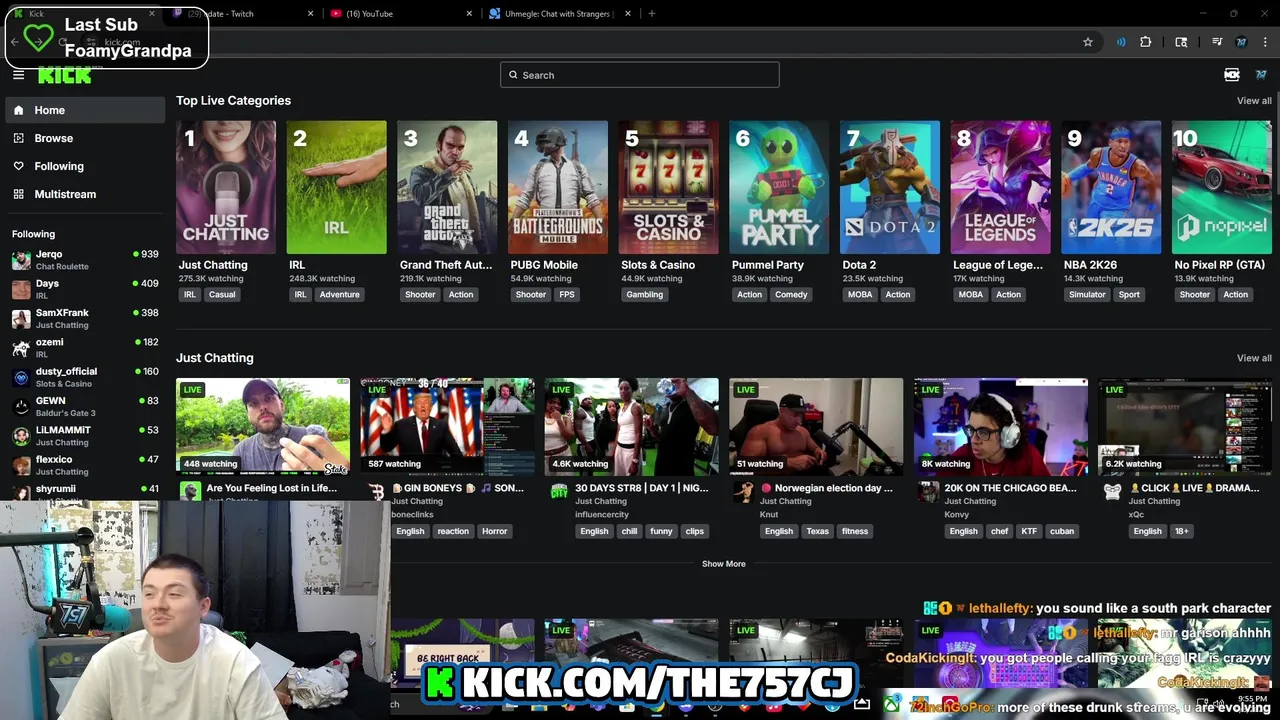The image size is (1280, 720).
Task: Open the Kick logo home link
Action: click(65, 75)
